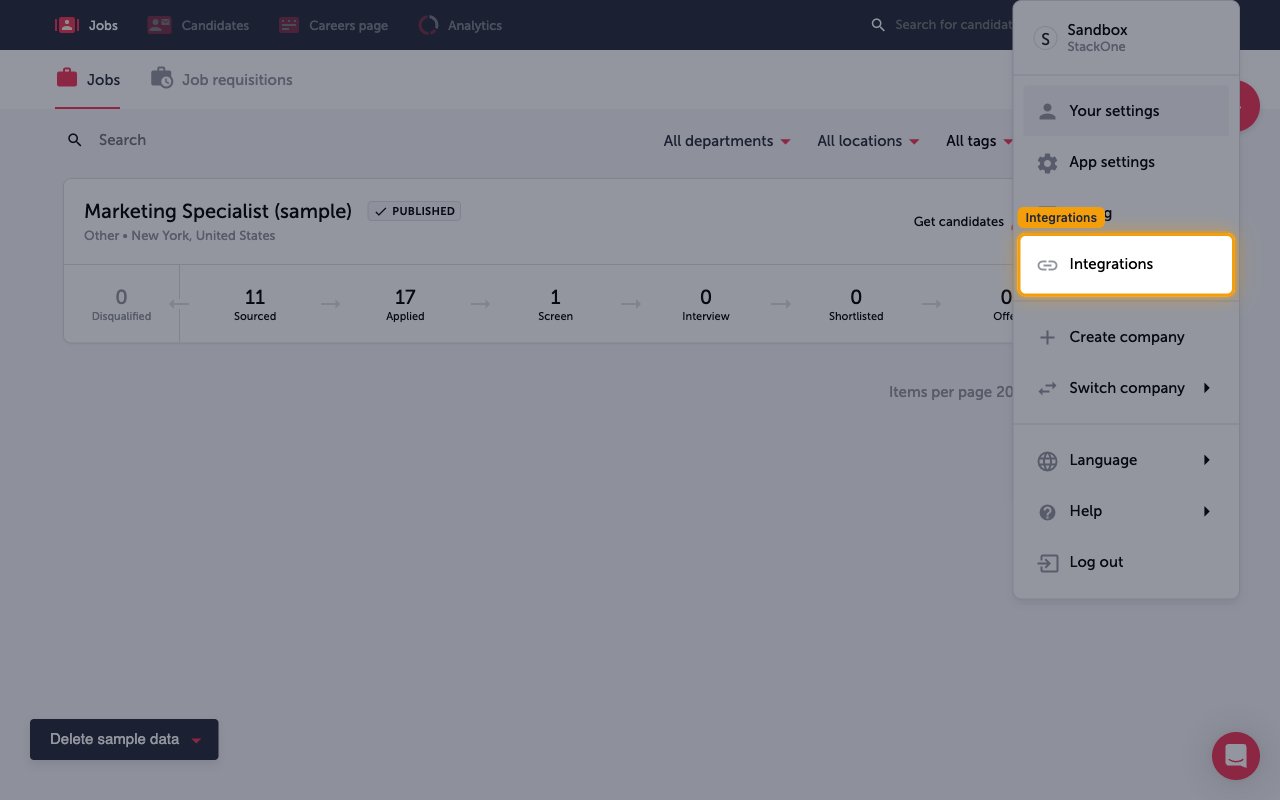1280x800 pixels.
Task: Open the 1 Screen stage
Action: click(555, 304)
